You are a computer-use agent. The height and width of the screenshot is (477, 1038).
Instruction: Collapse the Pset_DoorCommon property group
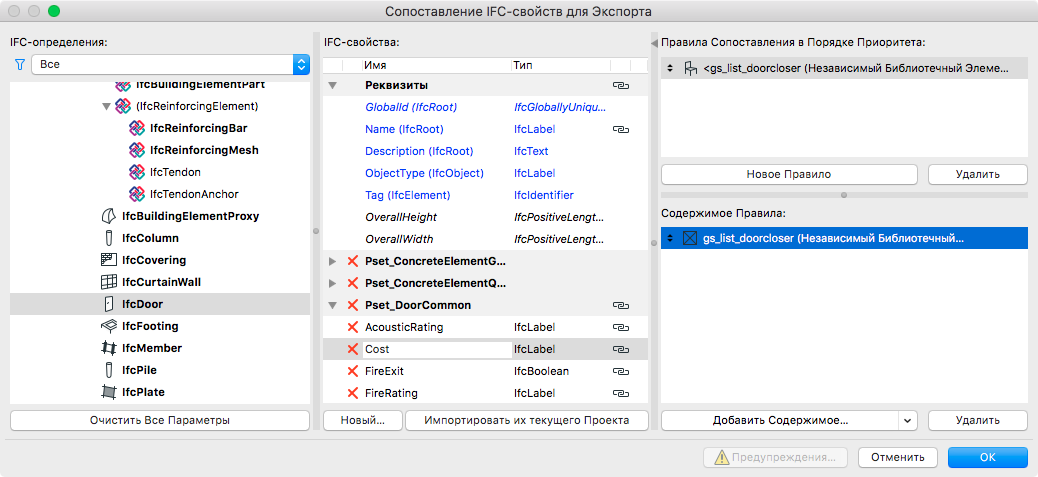(x=333, y=305)
